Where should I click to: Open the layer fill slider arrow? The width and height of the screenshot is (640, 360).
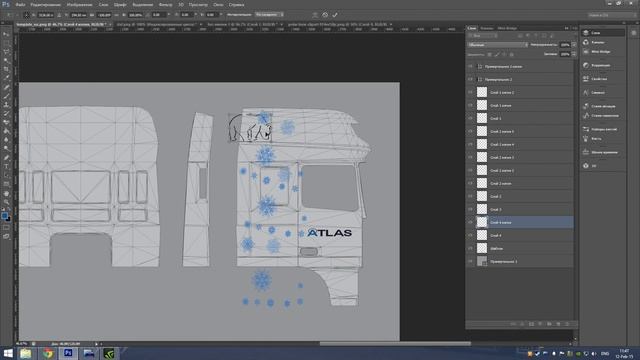point(574,54)
